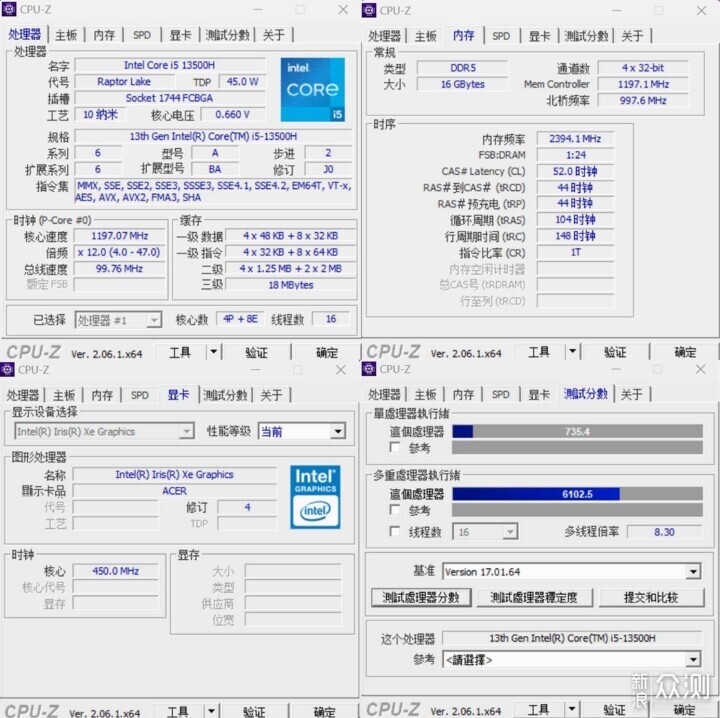The image size is (720, 718).
Task: Minimize the processor-tab CPU-Z window
Action: 258,10
